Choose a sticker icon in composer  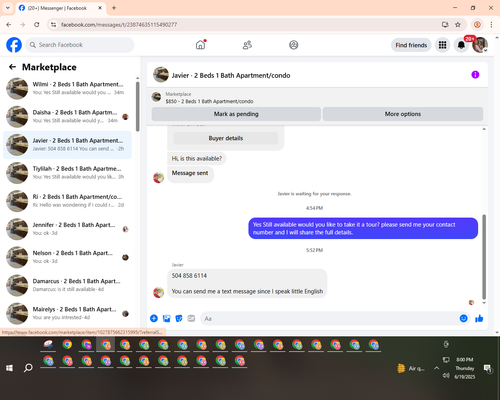point(179,318)
